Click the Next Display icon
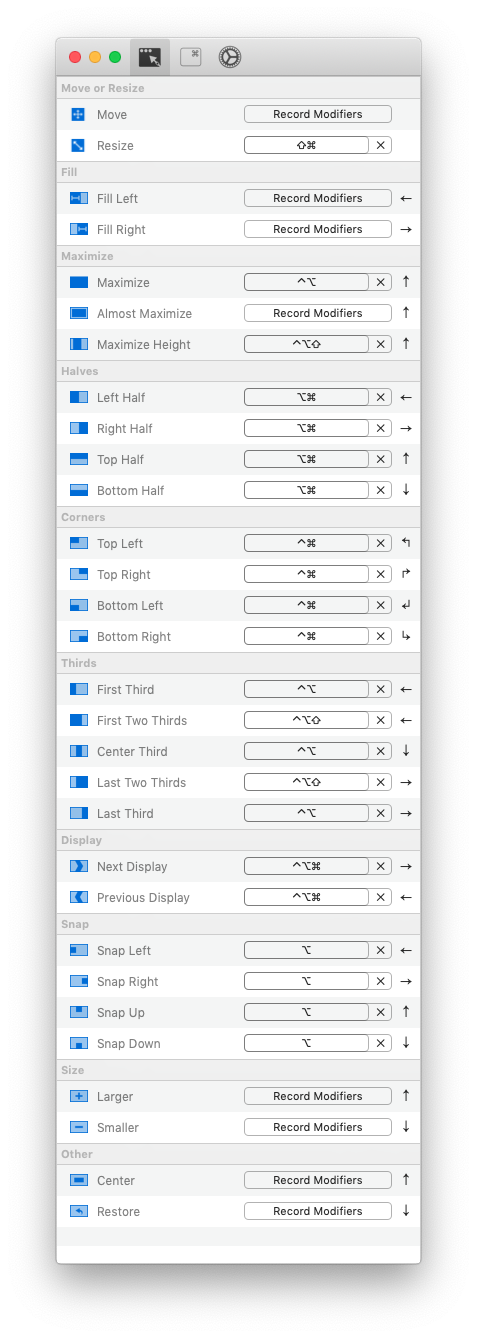 (x=79, y=866)
